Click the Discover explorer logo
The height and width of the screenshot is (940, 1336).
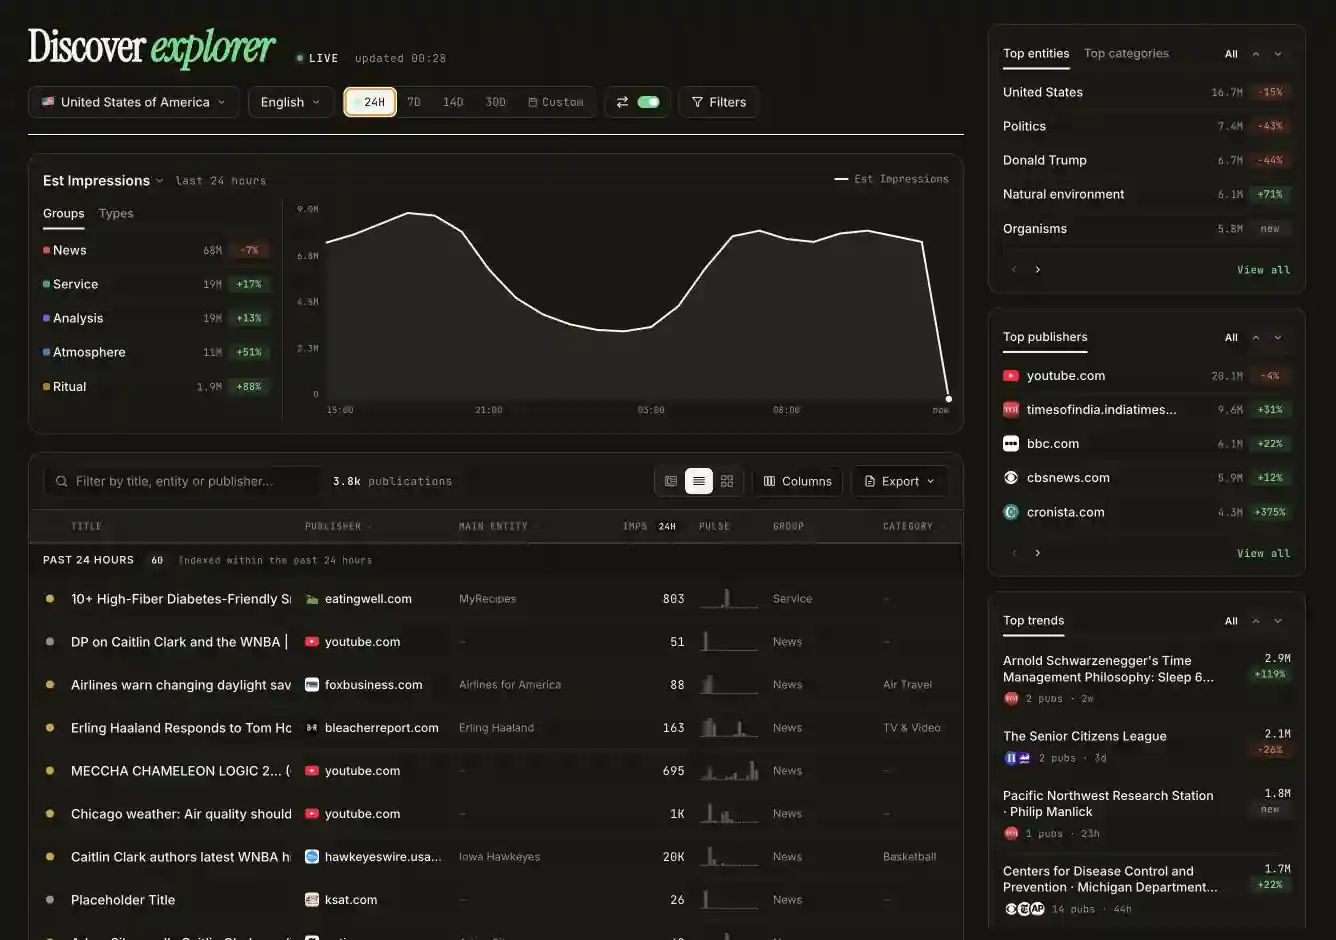(152, 47)
